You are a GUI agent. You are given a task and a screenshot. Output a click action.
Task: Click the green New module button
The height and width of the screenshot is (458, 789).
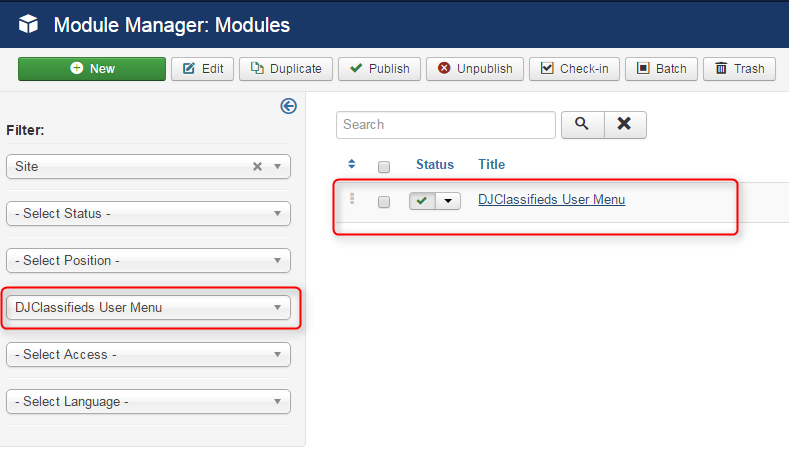92,69
